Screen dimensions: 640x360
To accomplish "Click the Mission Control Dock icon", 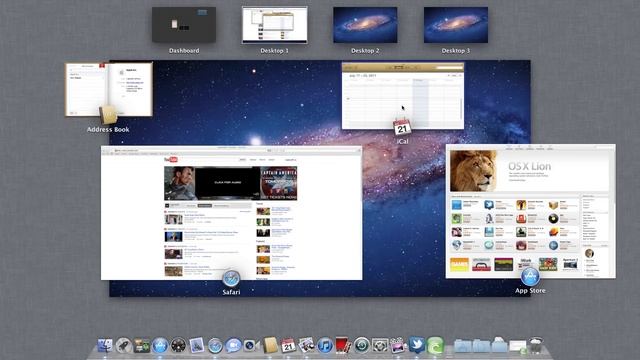I will click(x=142, y=346).
